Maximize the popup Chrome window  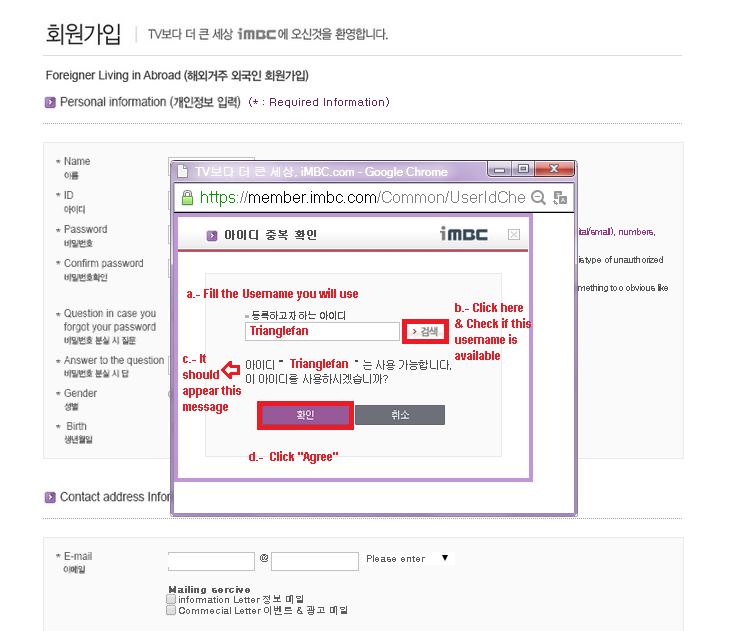(523, 169)
